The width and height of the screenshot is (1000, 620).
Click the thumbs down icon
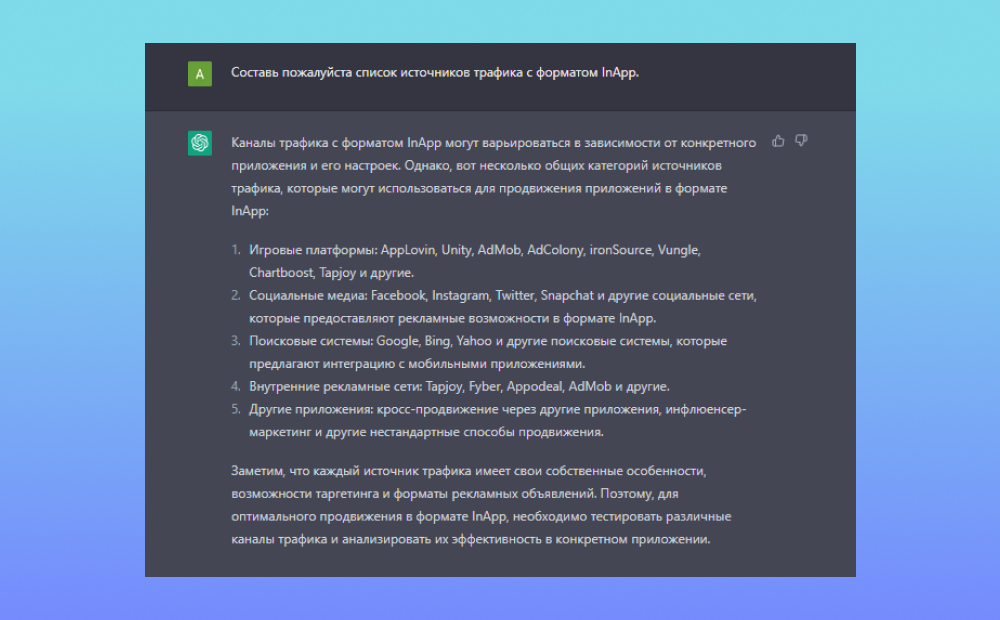801,141
